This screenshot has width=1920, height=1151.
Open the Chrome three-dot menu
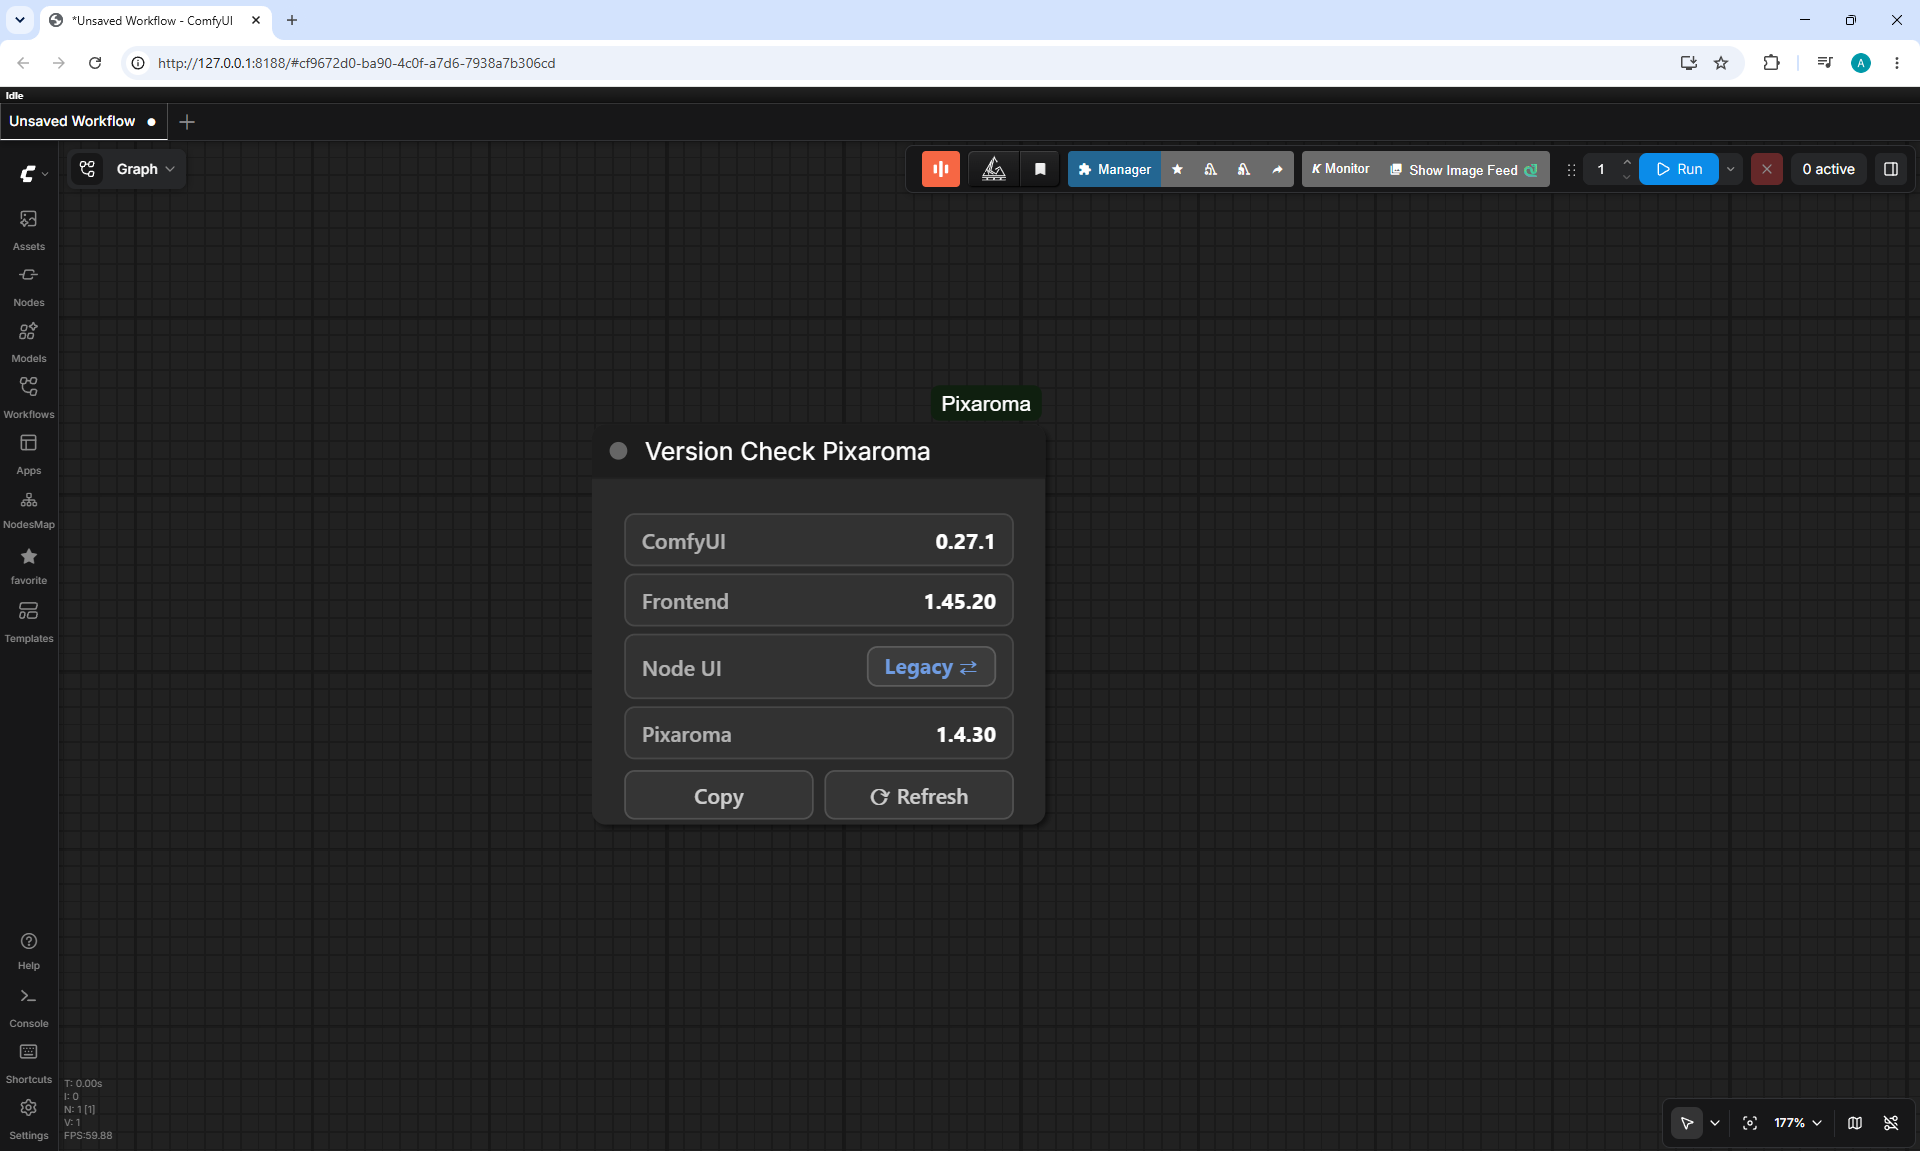pyautogui.click(x=1897, y=63)
